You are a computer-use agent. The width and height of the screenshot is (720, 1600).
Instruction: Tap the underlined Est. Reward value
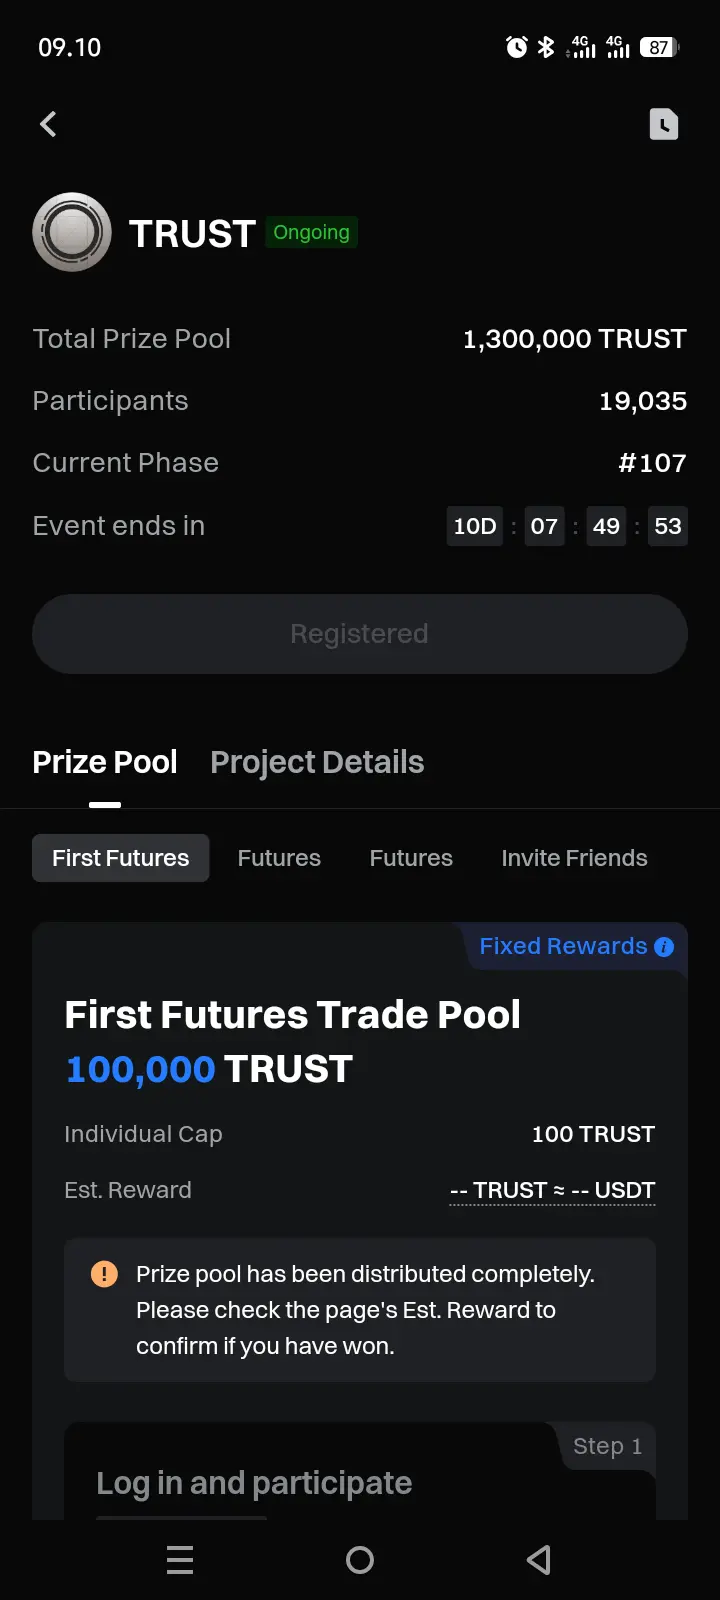pyautogui.click(x=553, y=1190)
